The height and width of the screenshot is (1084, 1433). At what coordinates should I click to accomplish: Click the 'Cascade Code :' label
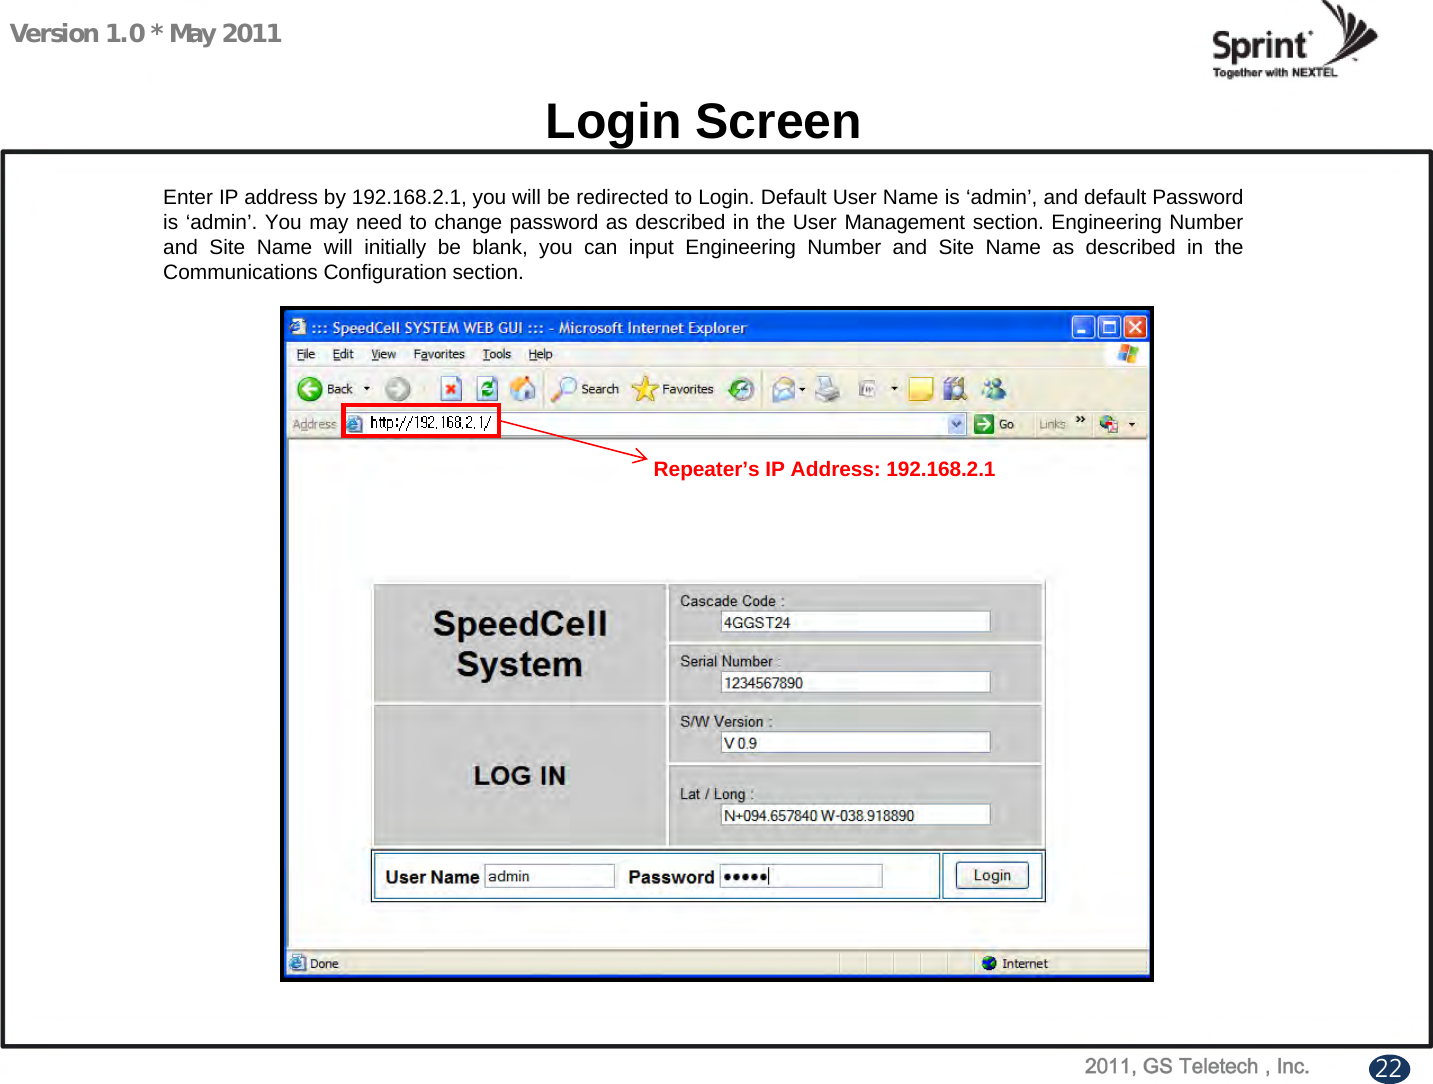(732, 601)
